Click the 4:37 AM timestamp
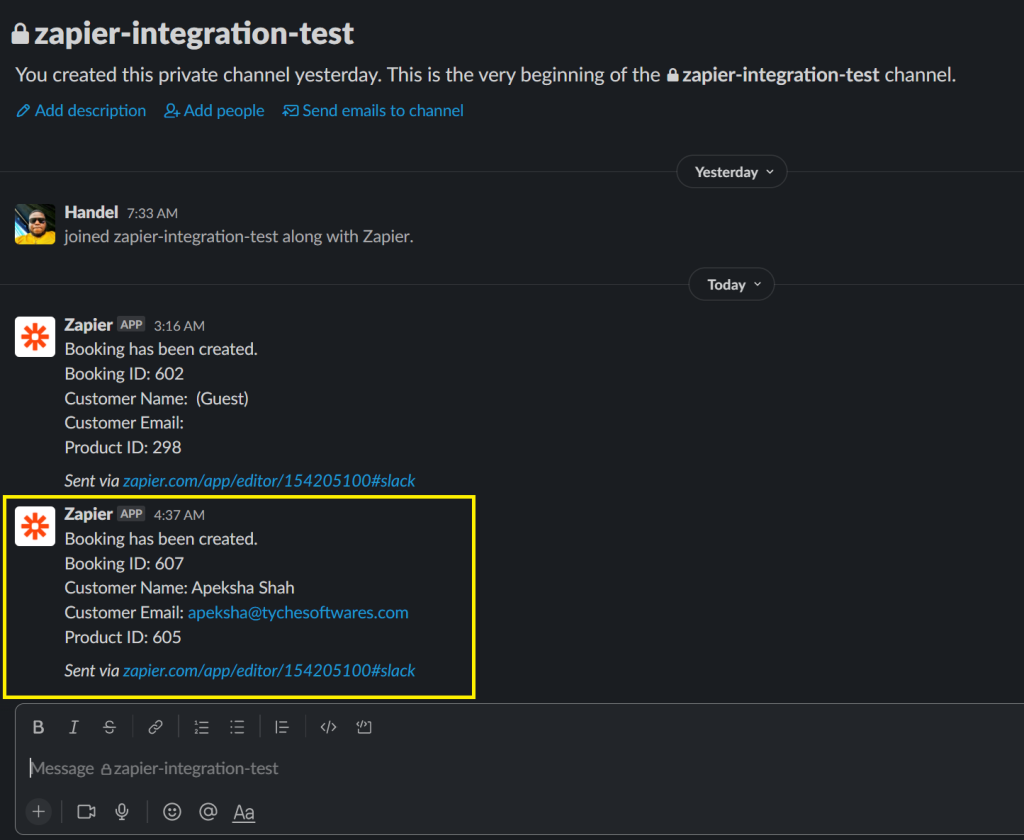Screen dimensions: 1024x840 [x=179, y=515]
